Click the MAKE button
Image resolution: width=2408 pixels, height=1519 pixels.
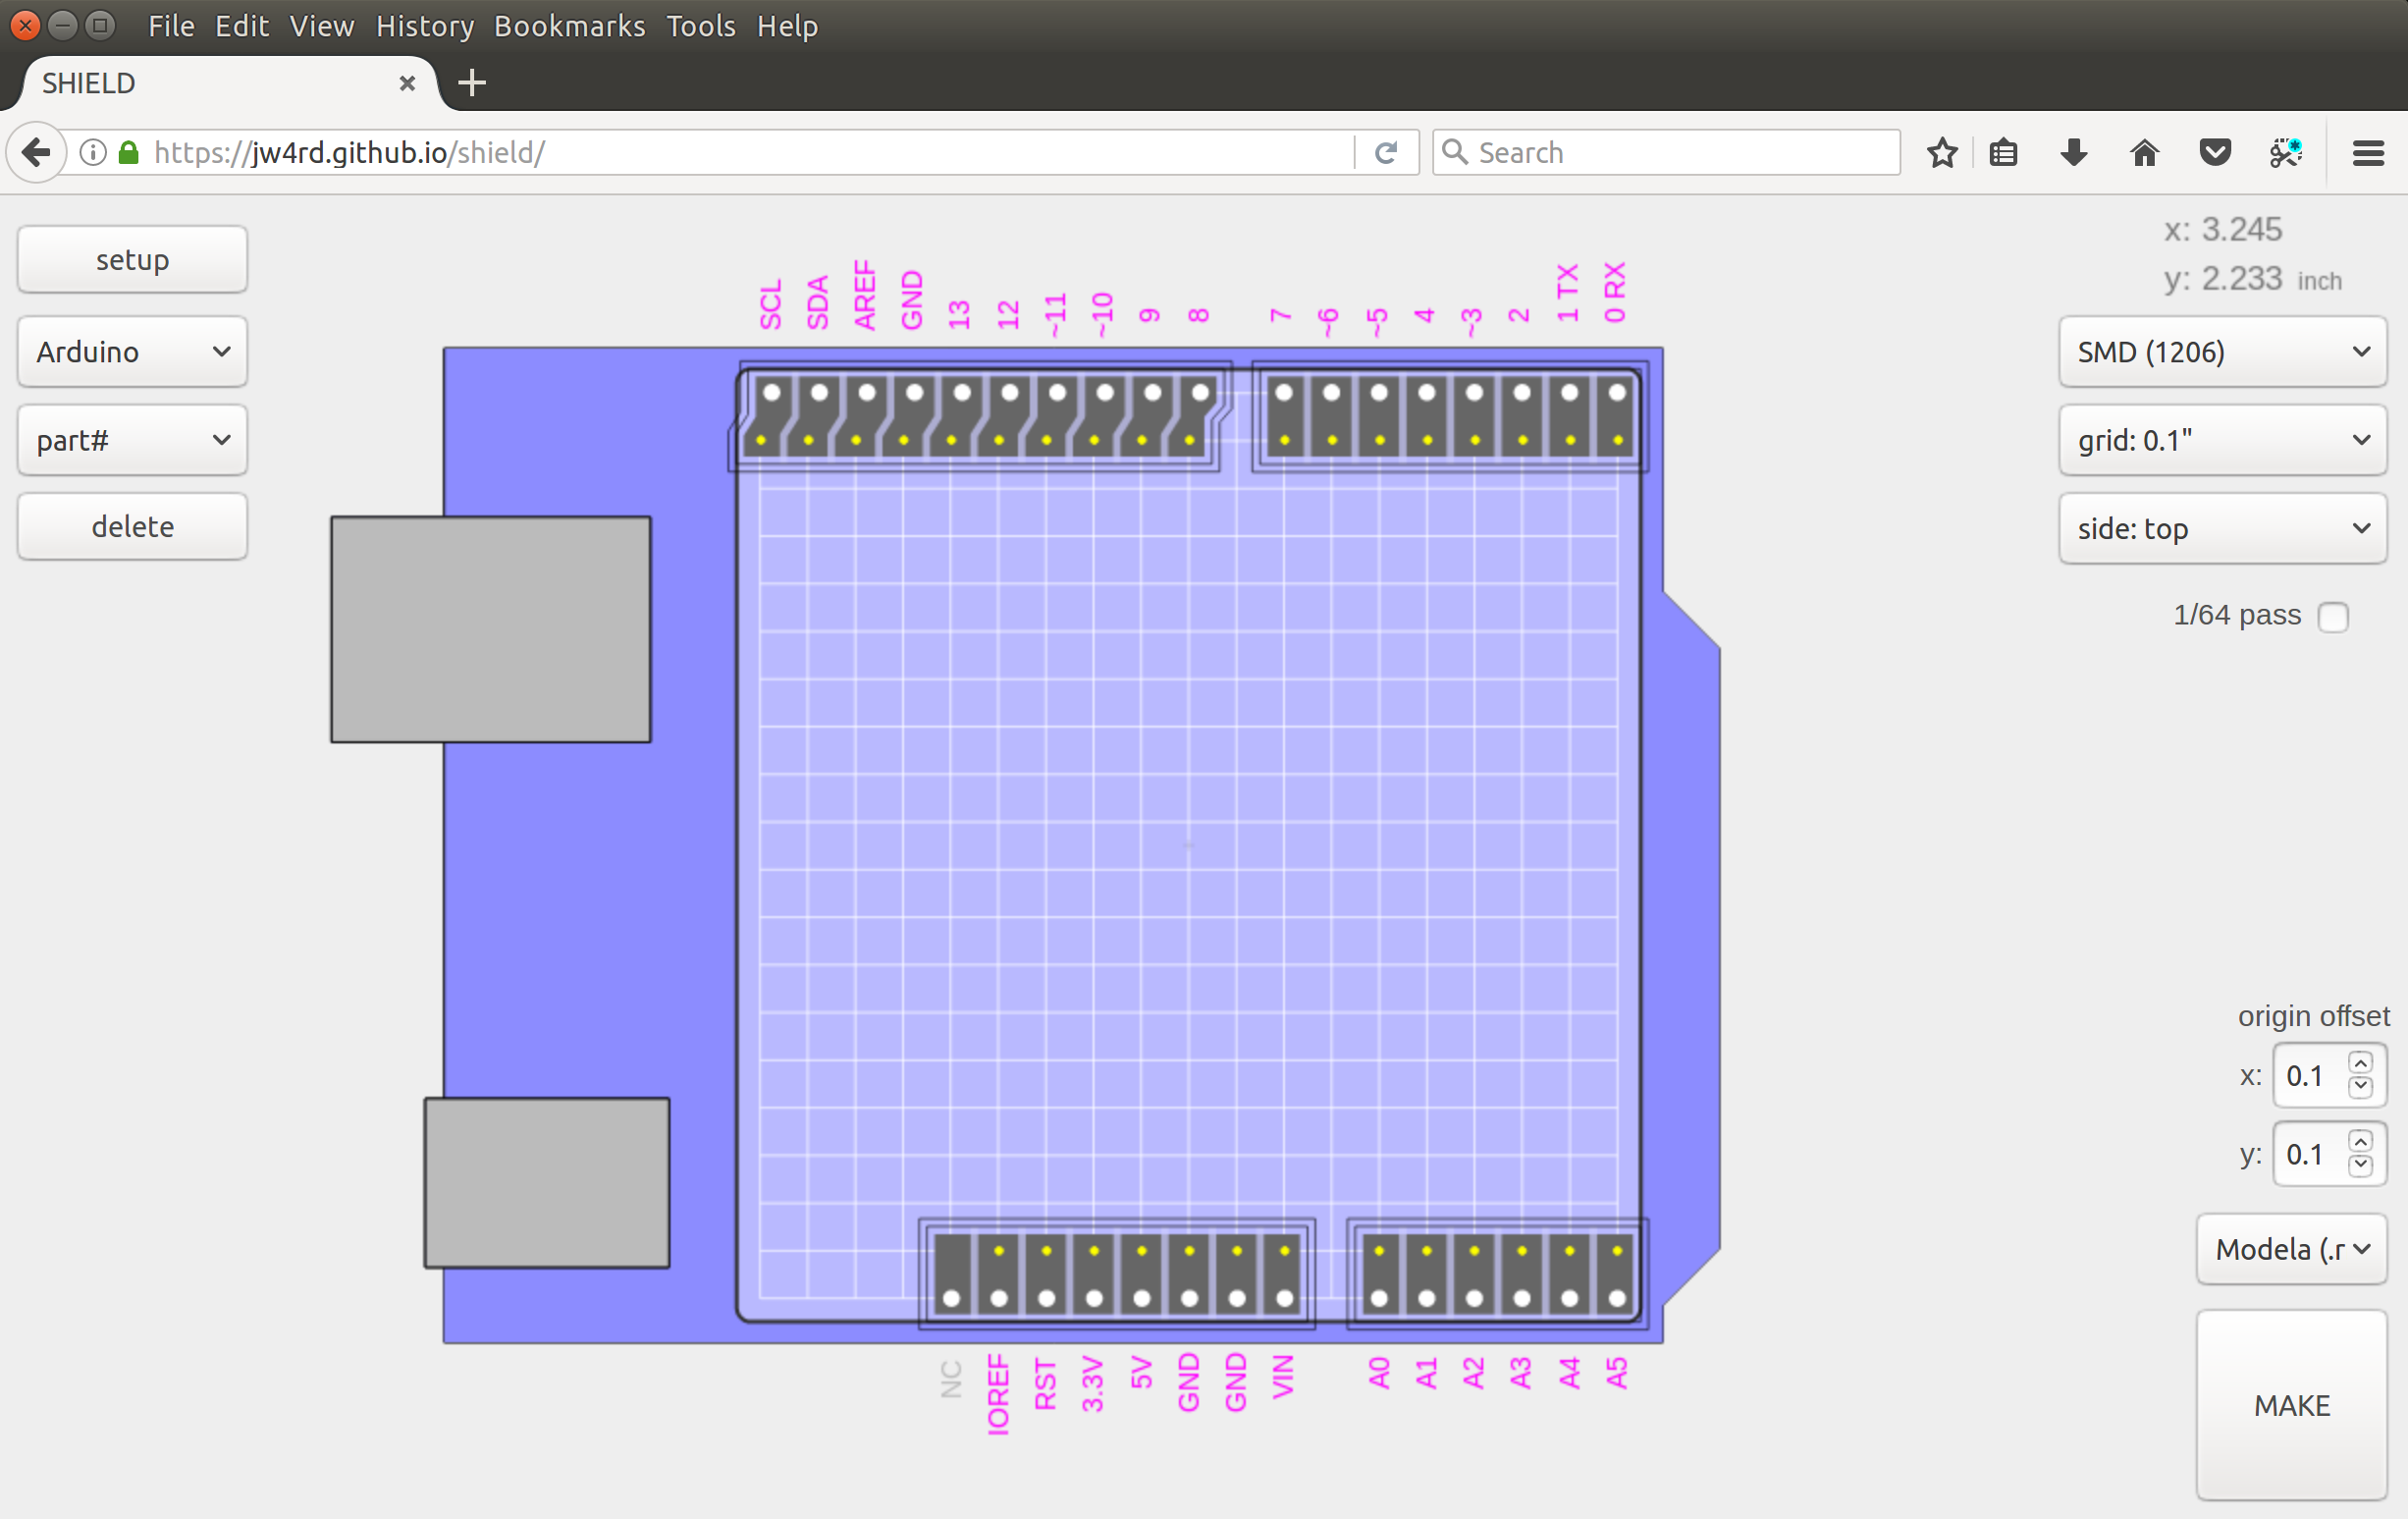[2291, 1405]
